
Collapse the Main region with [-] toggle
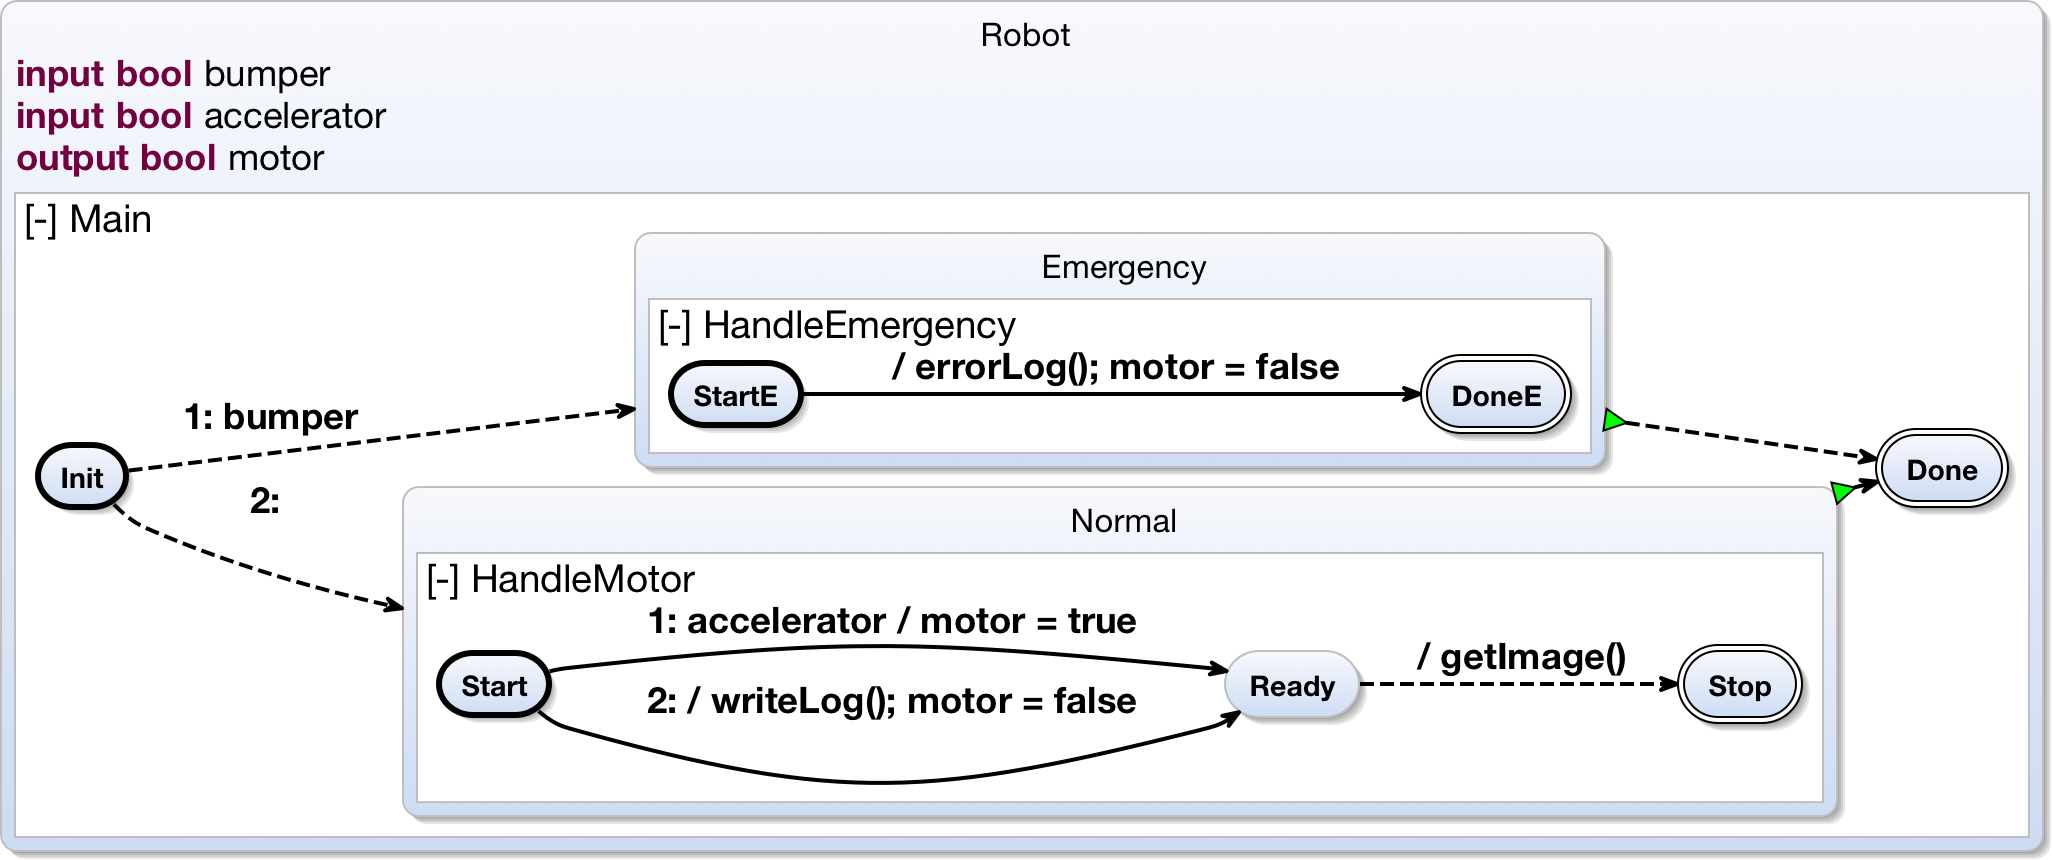tap(40, 221)
